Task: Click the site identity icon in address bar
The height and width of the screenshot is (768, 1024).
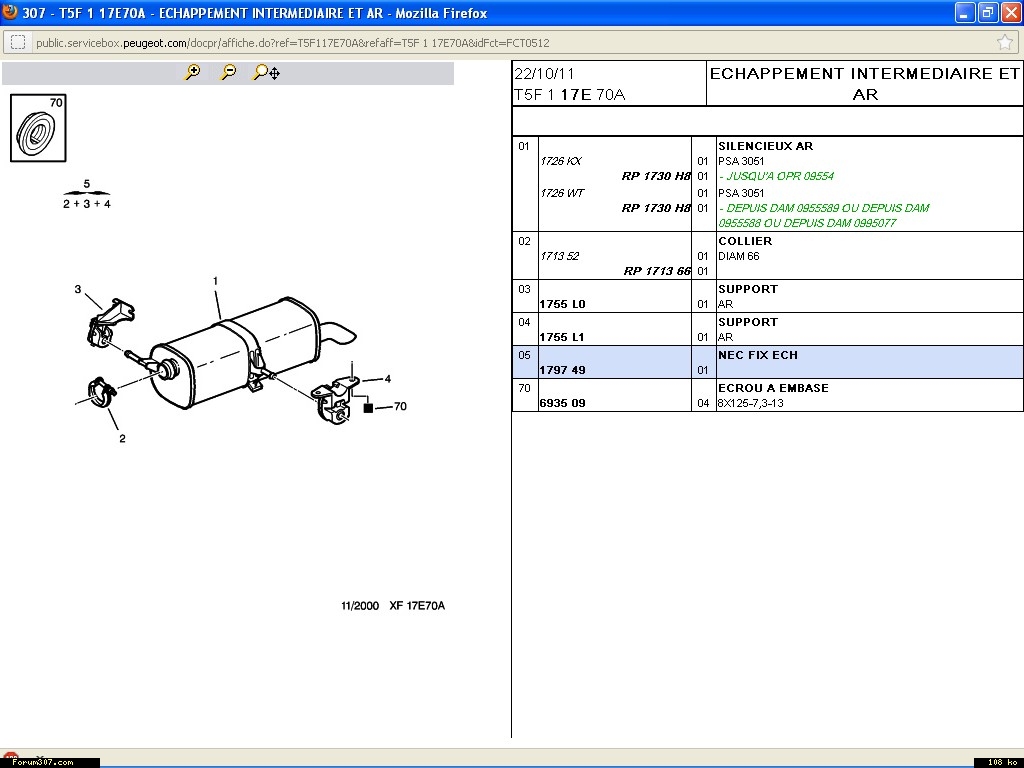Action: tap(17, 42)
